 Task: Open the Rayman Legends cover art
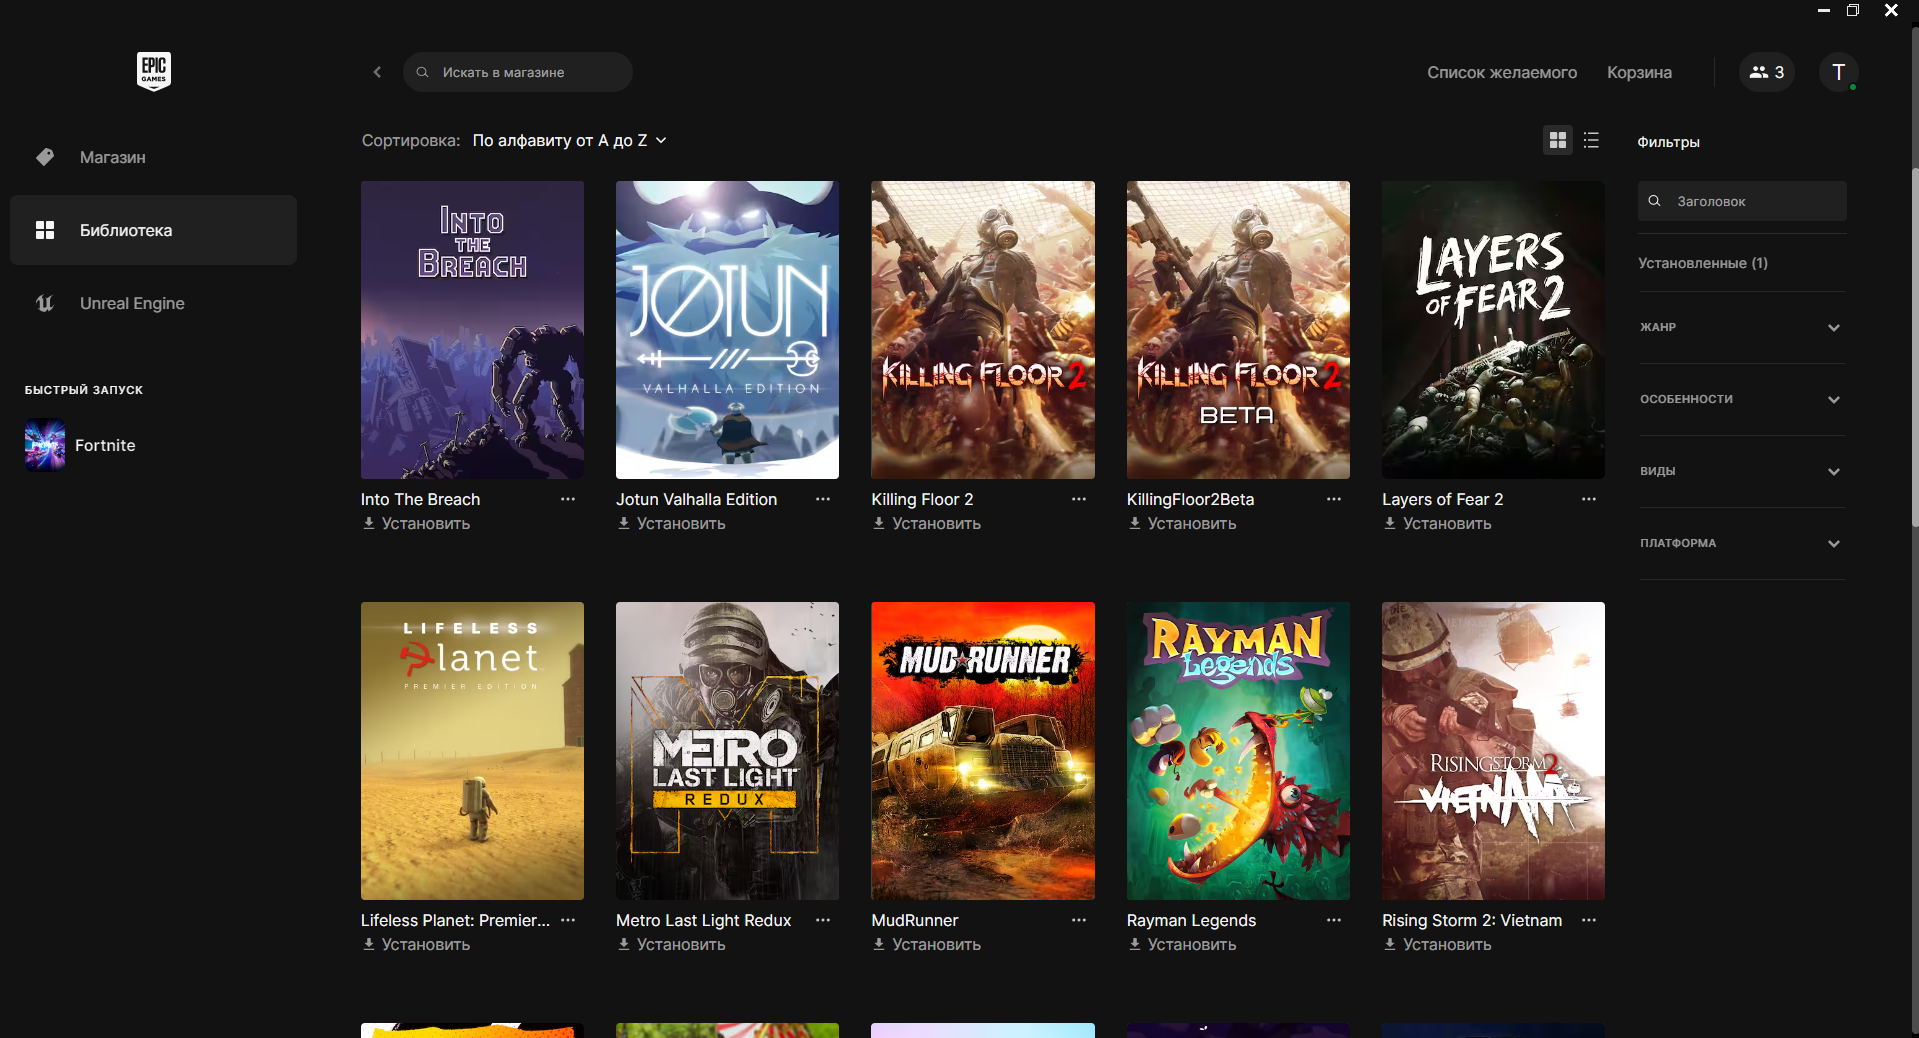coord(1238,751)
